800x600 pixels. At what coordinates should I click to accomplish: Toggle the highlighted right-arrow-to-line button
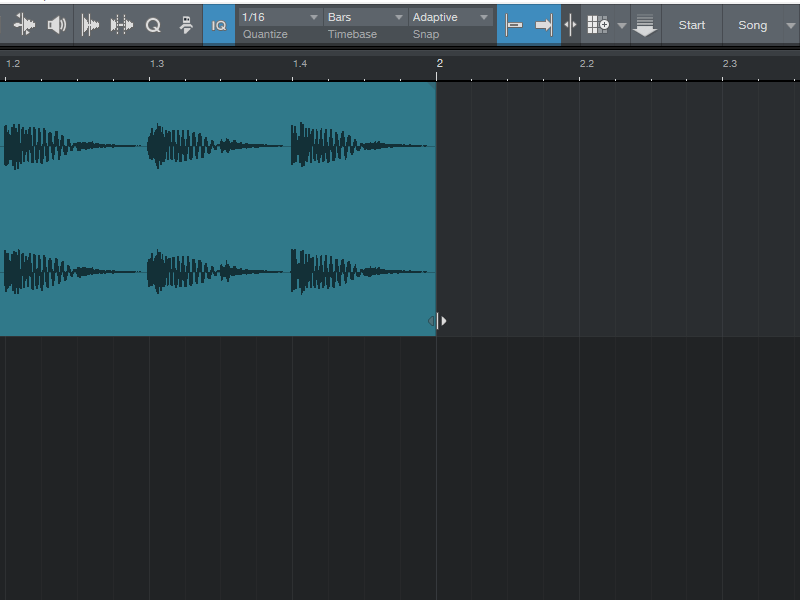coord(544,25)
